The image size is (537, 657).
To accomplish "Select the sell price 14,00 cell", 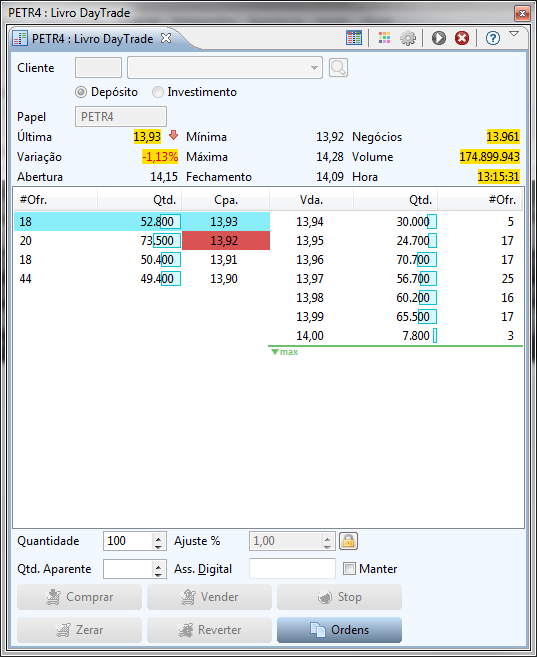I will 311,336.
